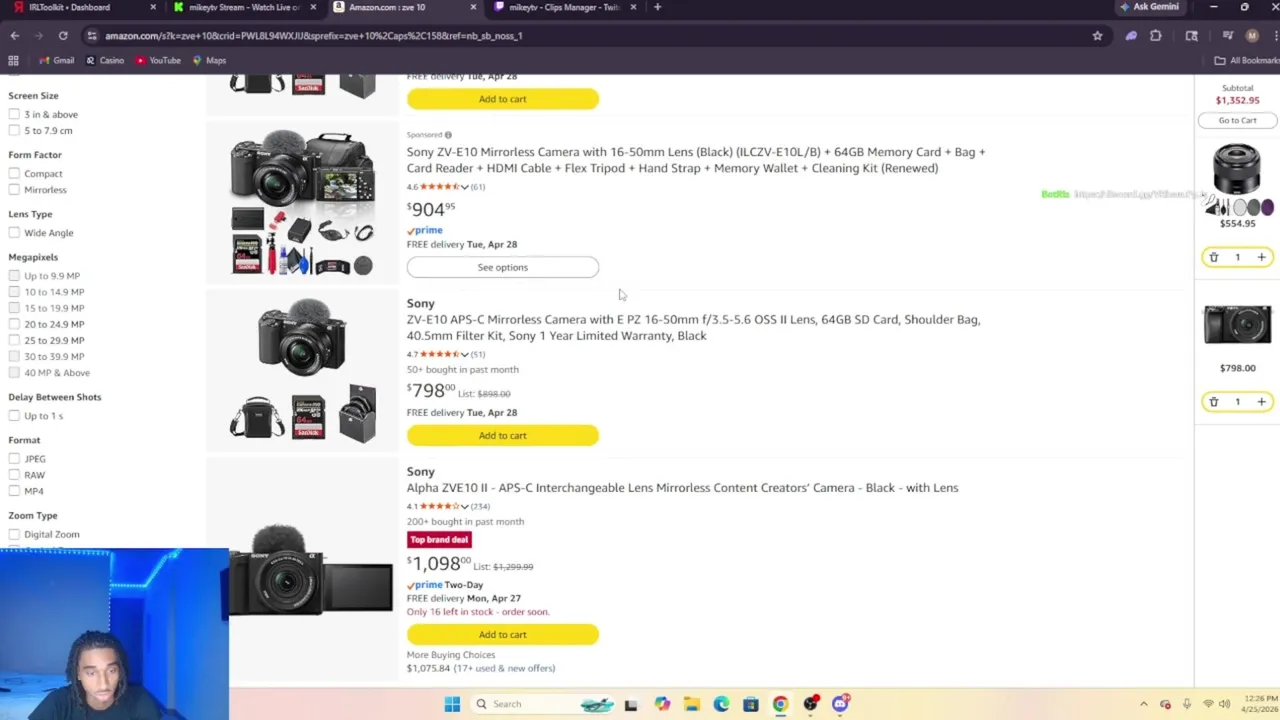
Task: Open Discord from the taskbar
Action: pos(840,704)
